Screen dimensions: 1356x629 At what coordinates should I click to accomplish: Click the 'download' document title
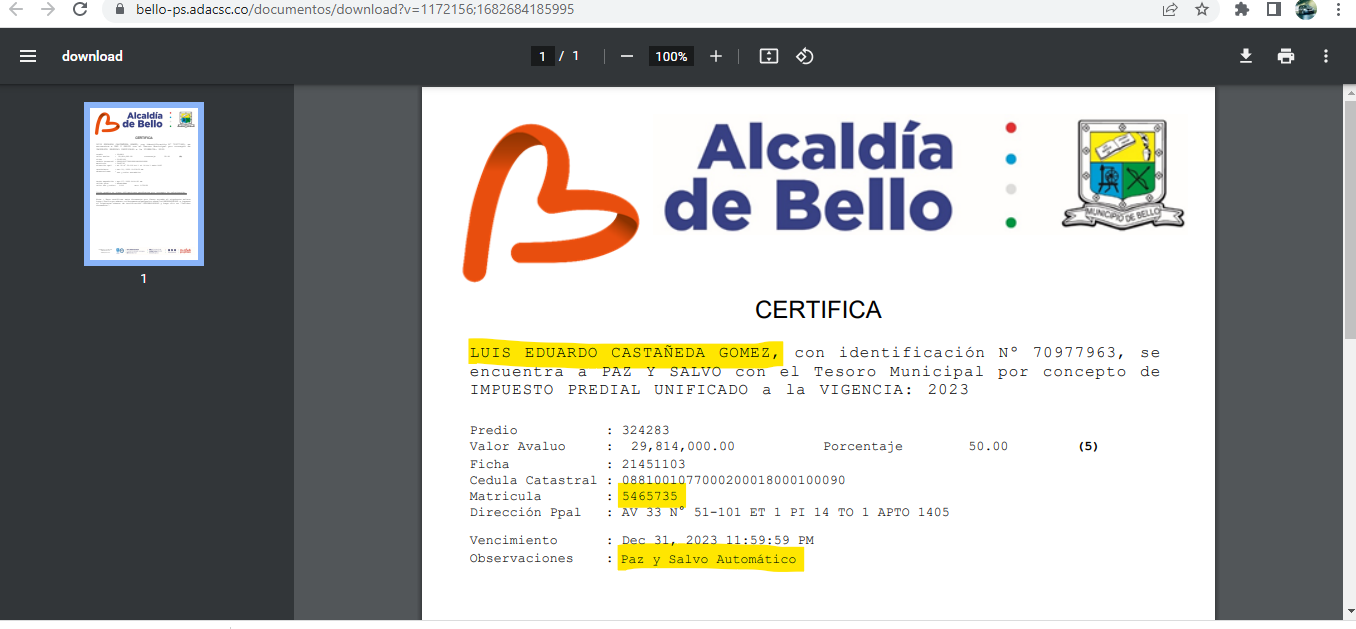(x=92, y=56)
